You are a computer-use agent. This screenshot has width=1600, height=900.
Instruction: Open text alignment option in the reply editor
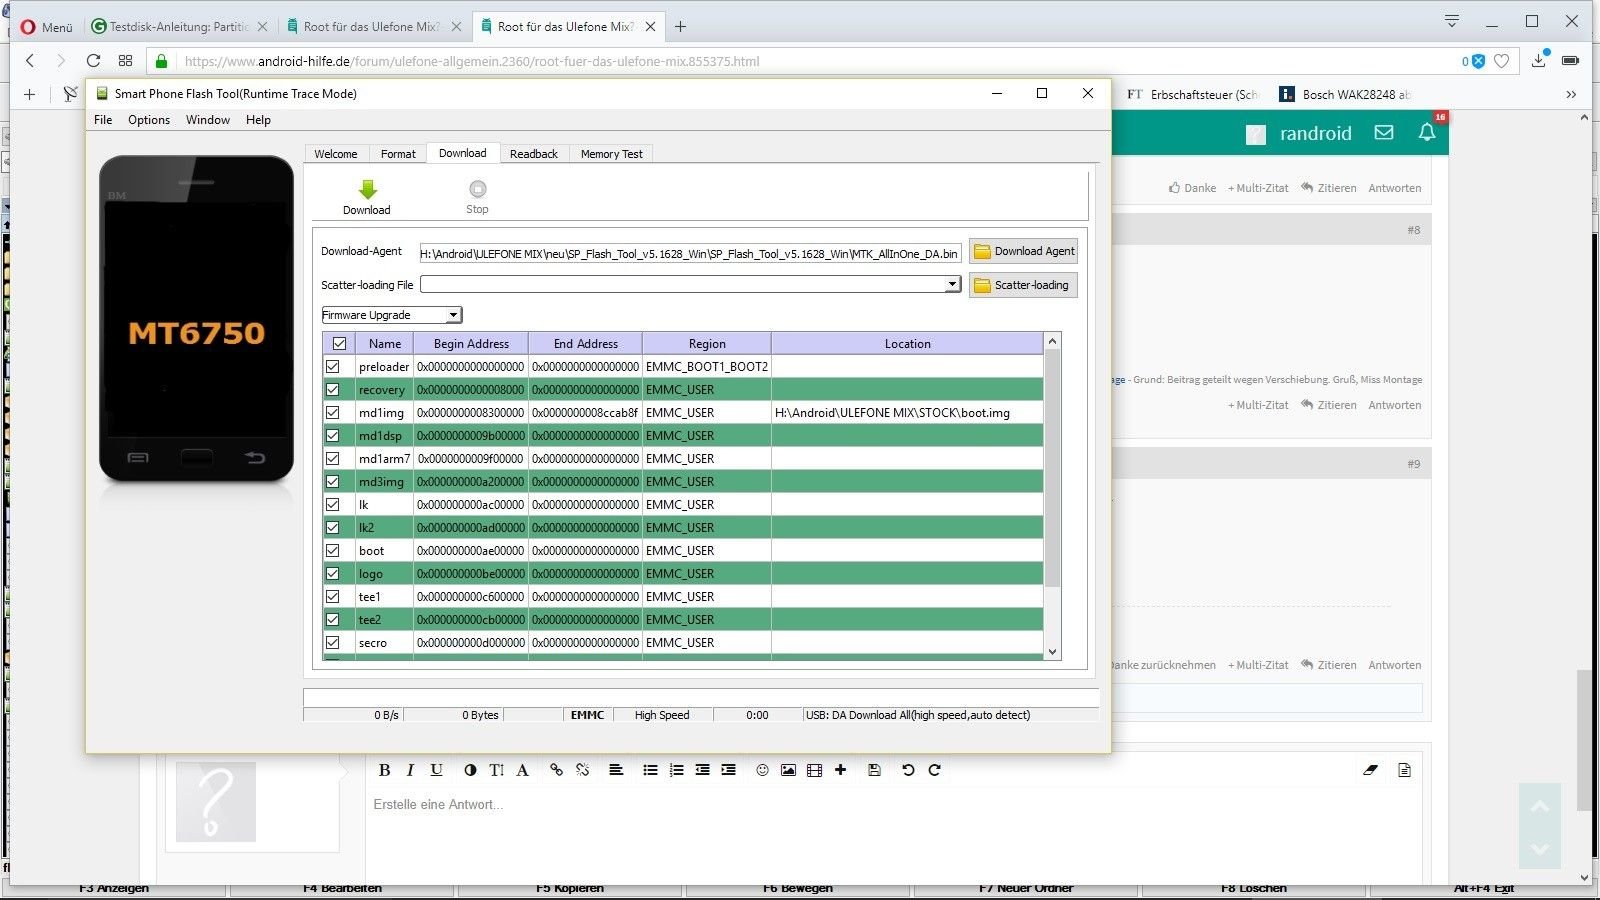[616, 770]
